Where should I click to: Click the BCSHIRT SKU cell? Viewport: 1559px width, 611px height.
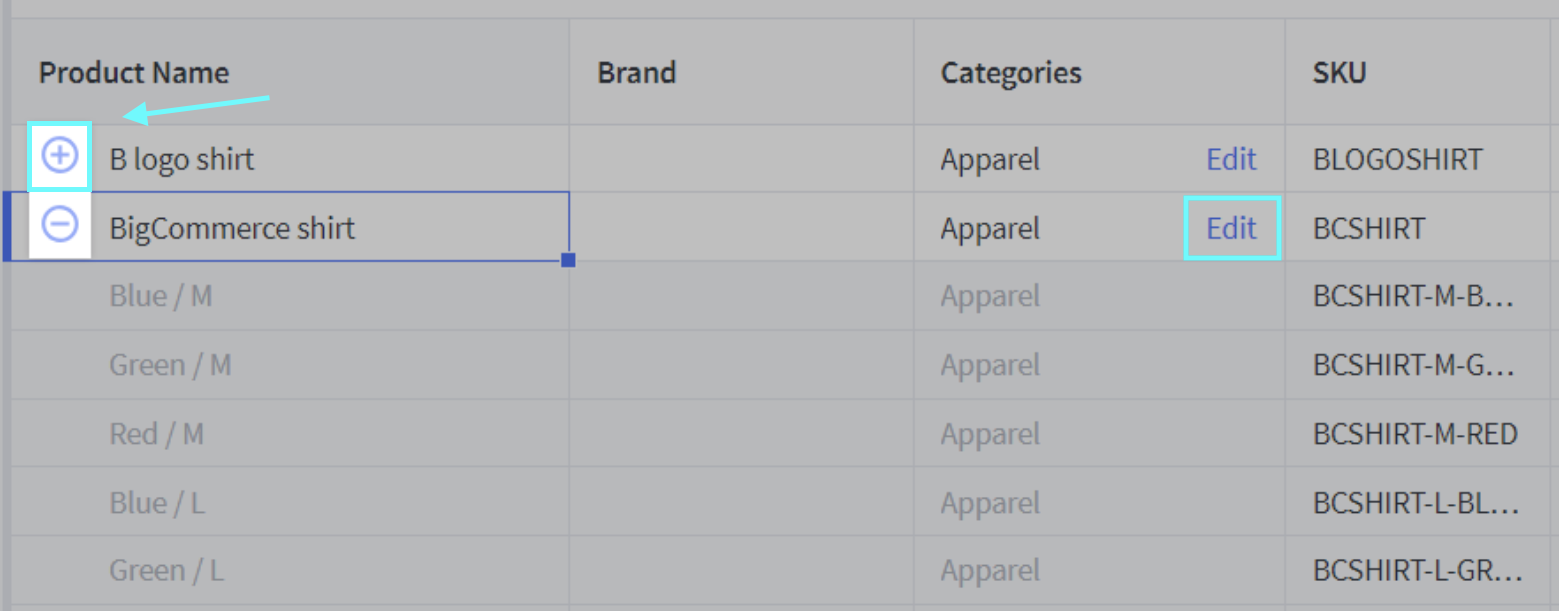point(1368,228)
